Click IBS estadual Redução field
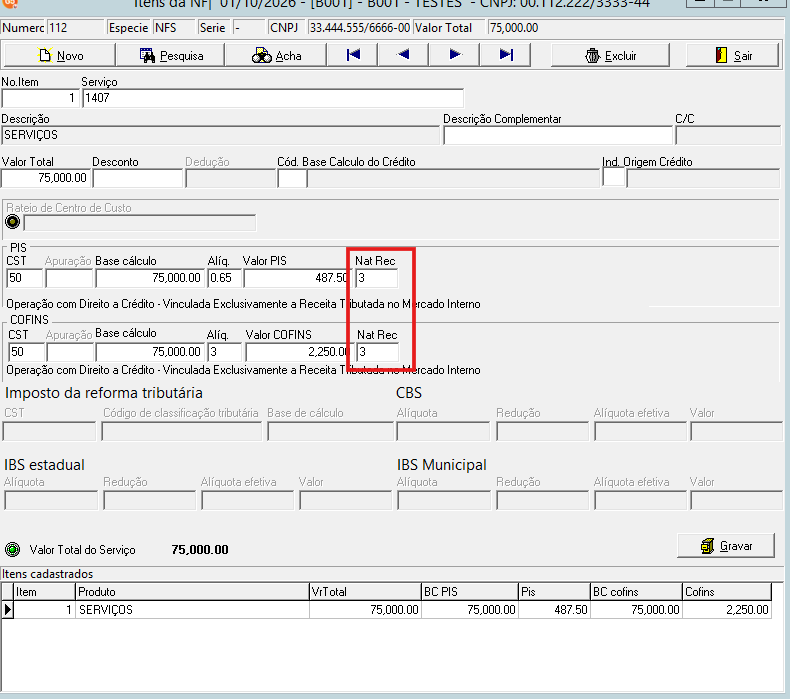The image size is (790, 699). [150, 501]
